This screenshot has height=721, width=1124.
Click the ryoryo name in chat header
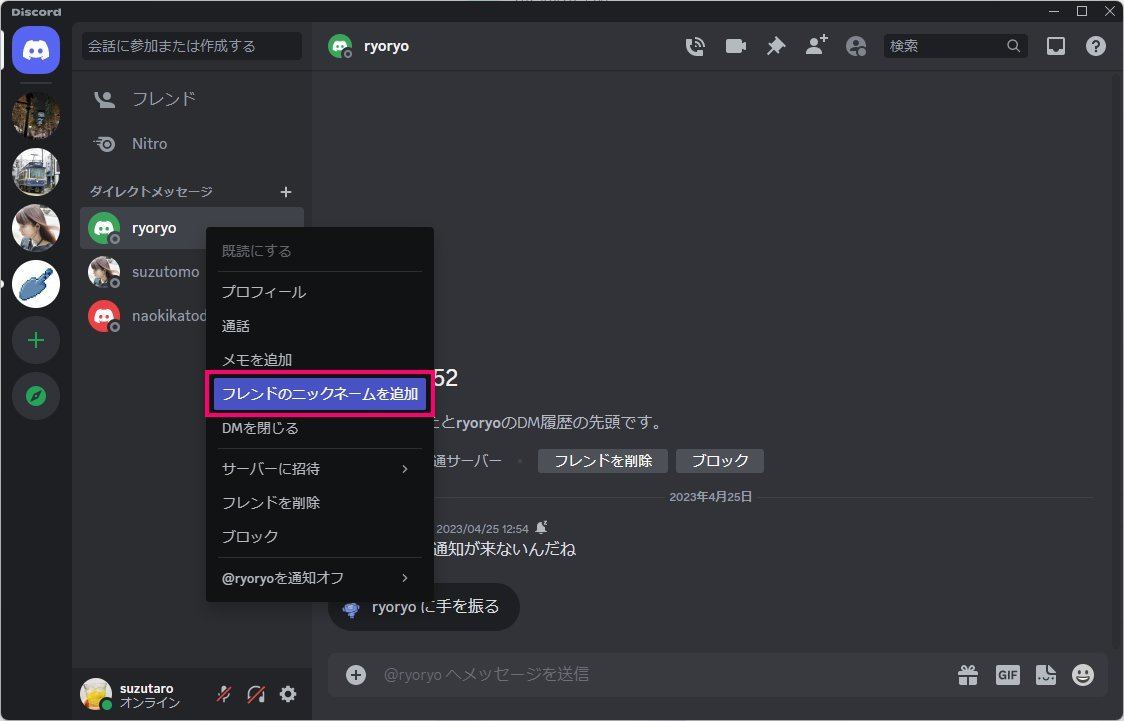tap(386, 47)
